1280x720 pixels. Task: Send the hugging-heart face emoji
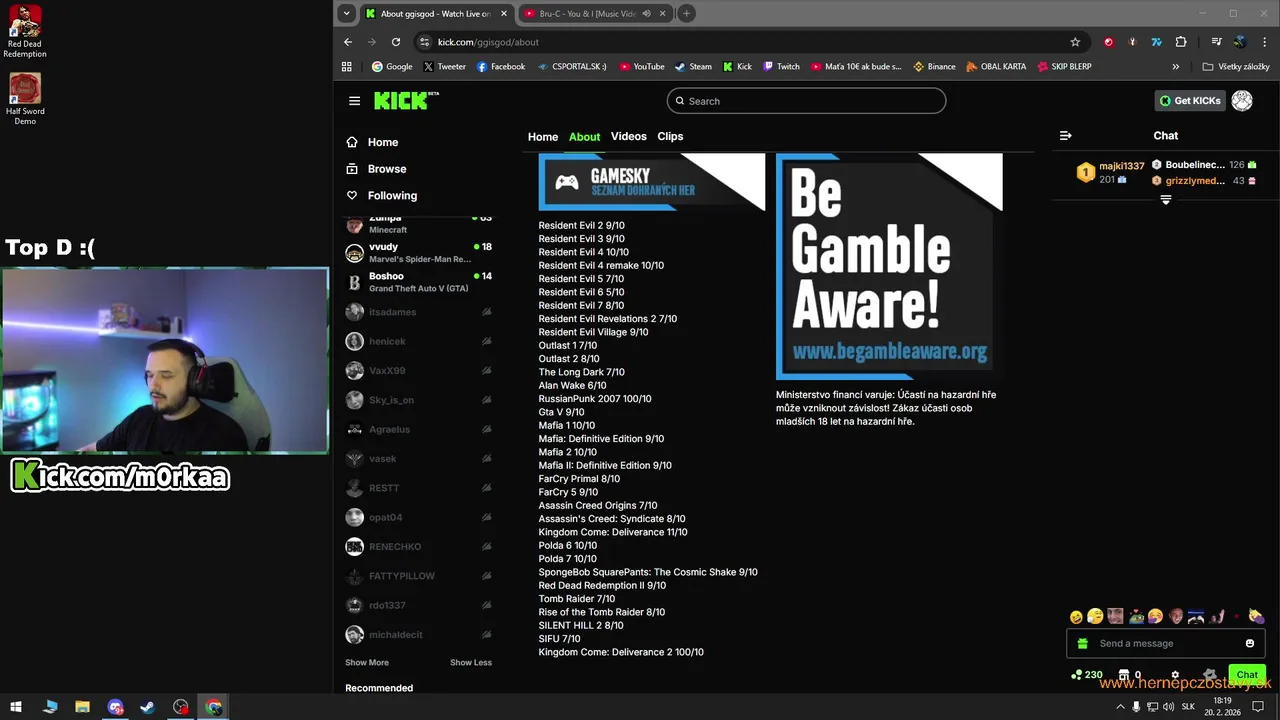point(1155,617)
